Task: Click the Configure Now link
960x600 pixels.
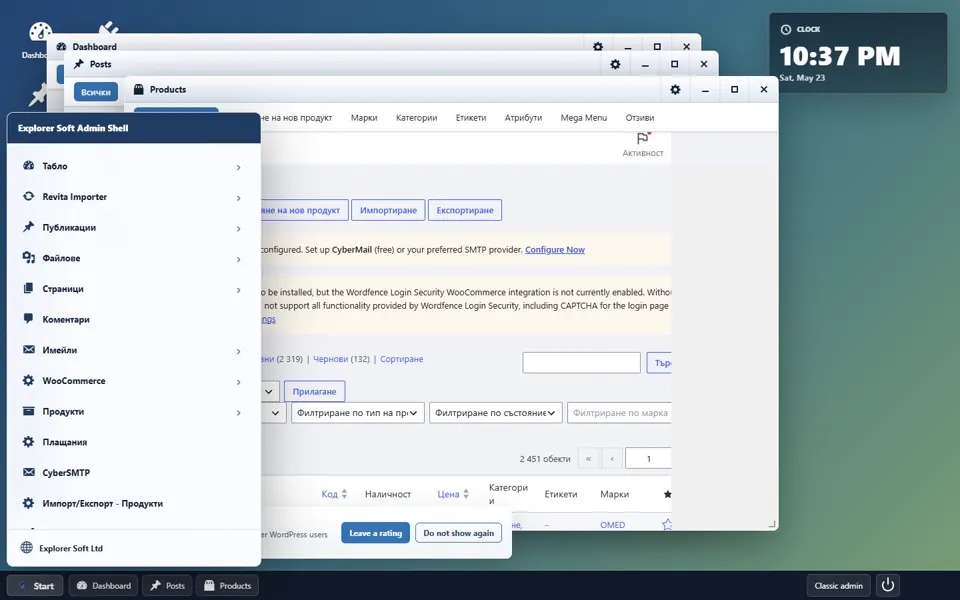Action: click(x=555, y=249)
